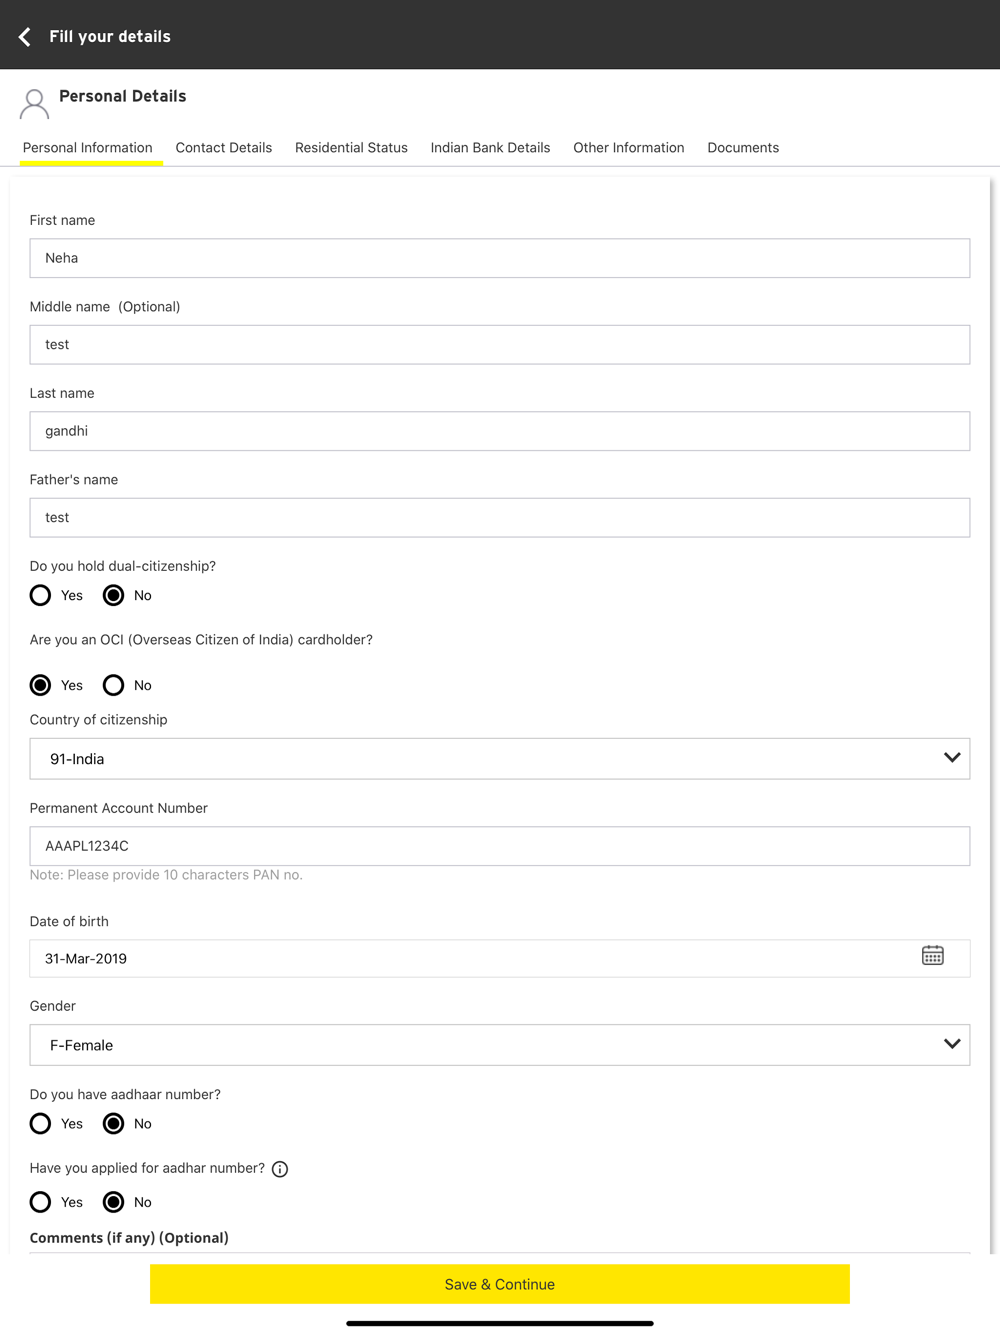The image size is (1000, 1334).
Task: Edit the Permanent Account Number field
Action: 500,846
